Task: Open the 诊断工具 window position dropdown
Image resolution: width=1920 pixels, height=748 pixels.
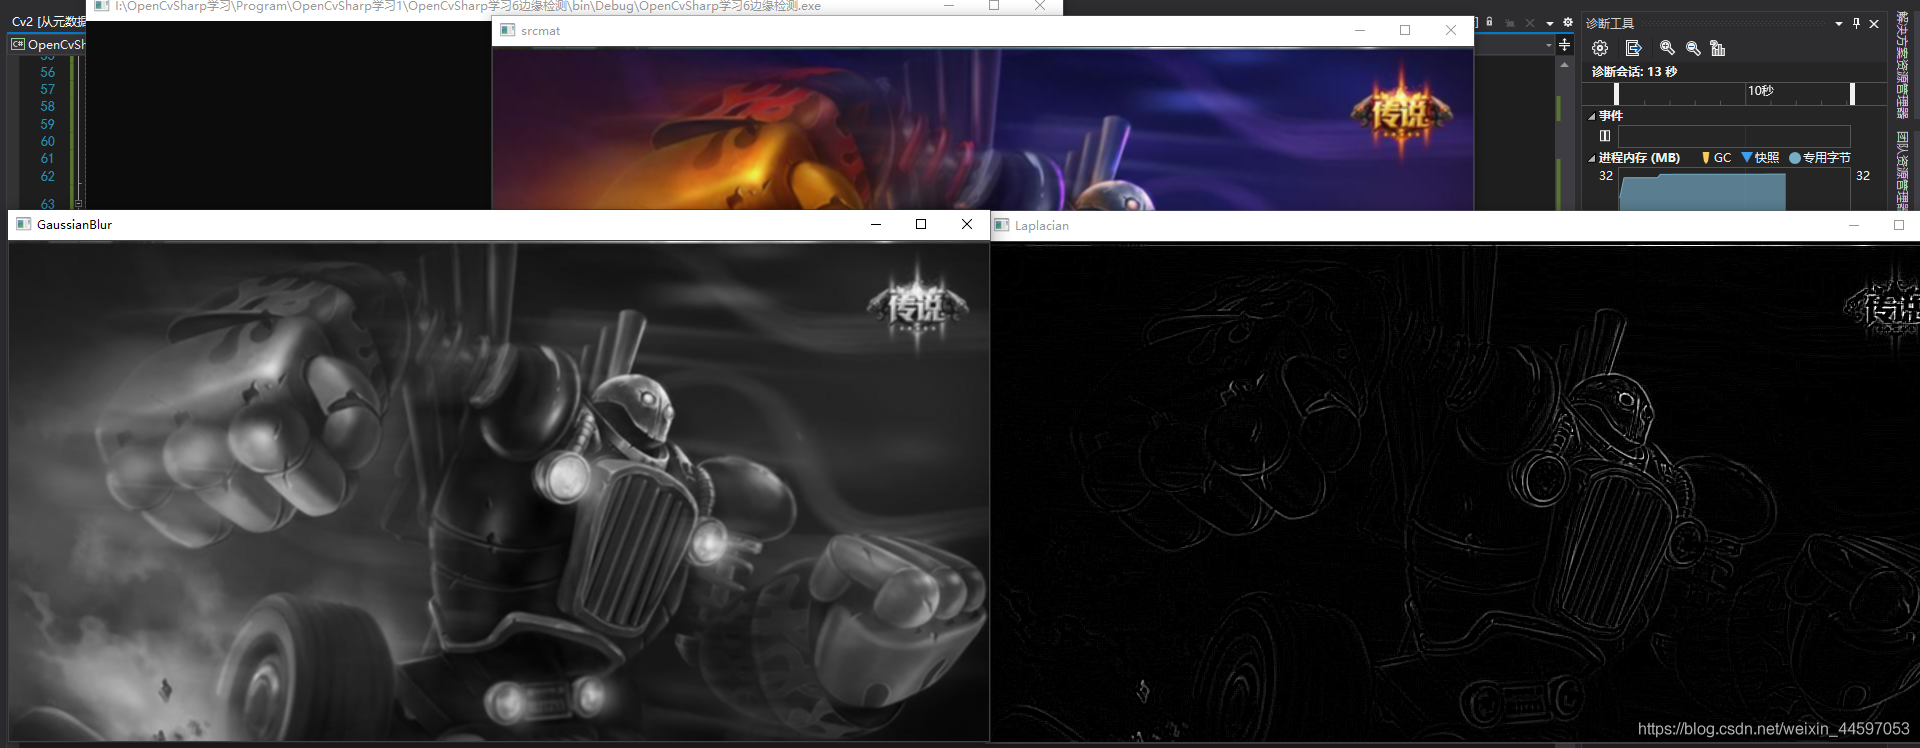Action: pyautogui.click(x=1839, y=23)
